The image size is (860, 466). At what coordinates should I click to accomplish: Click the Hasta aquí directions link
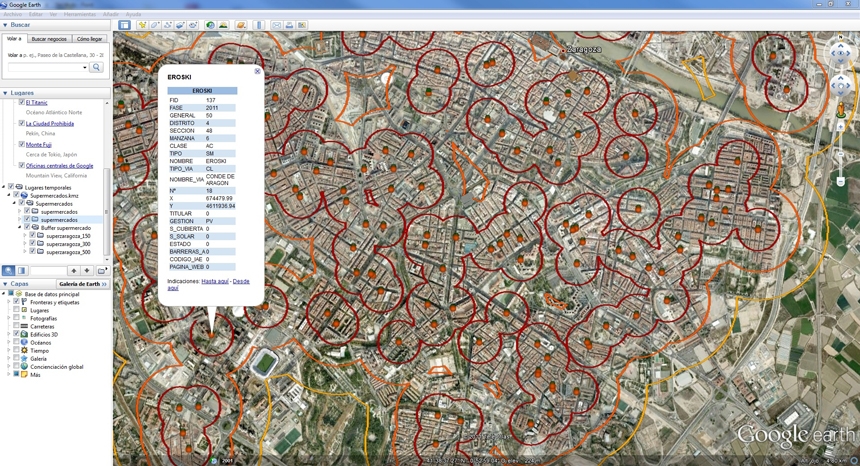point(215,281)
